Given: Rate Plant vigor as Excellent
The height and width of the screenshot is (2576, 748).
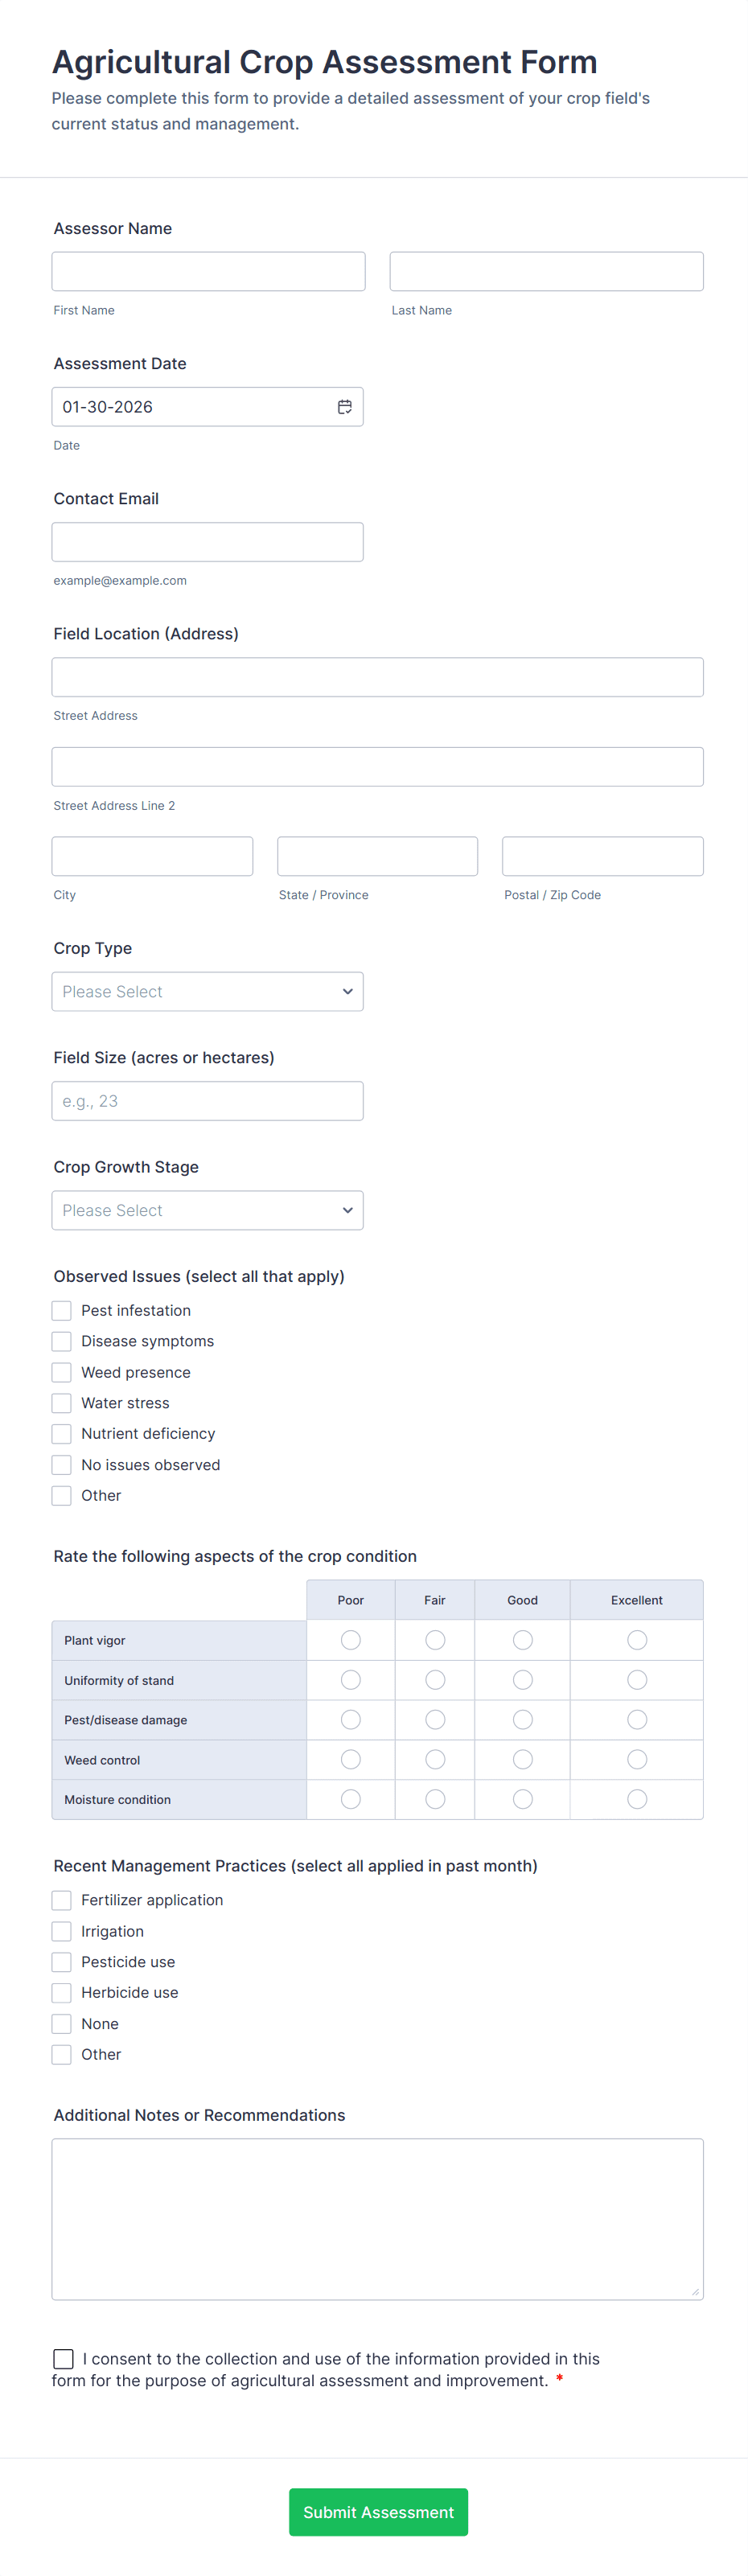Looking at the screenshot, I should tap(637, 1639).
